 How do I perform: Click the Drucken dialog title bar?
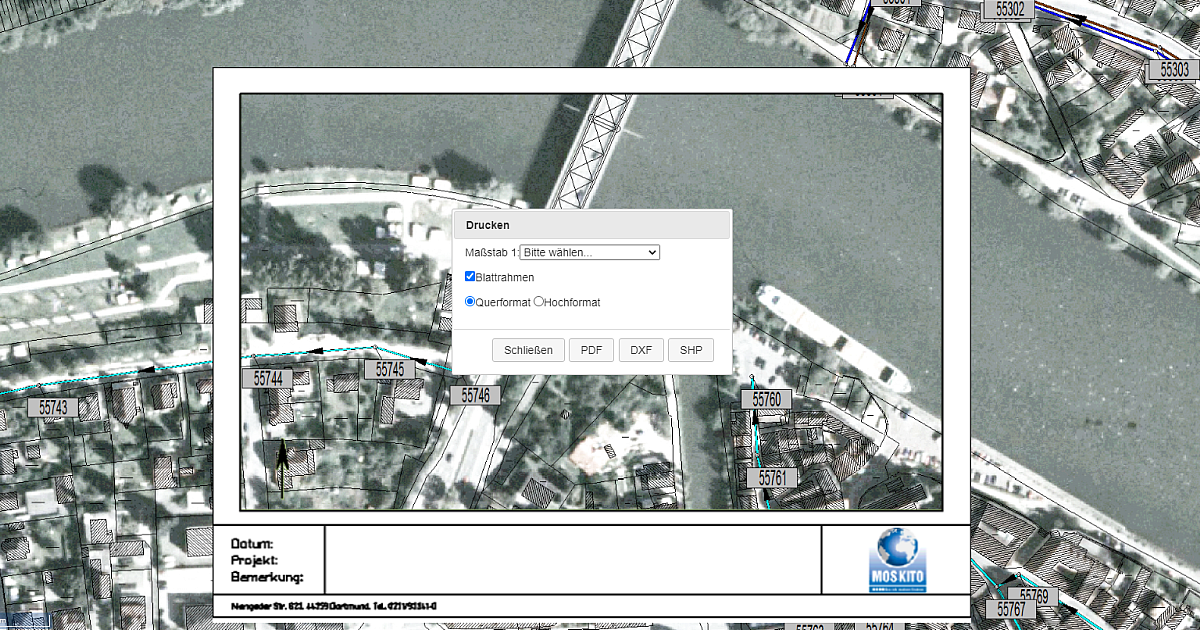click(x=592, y=225)
